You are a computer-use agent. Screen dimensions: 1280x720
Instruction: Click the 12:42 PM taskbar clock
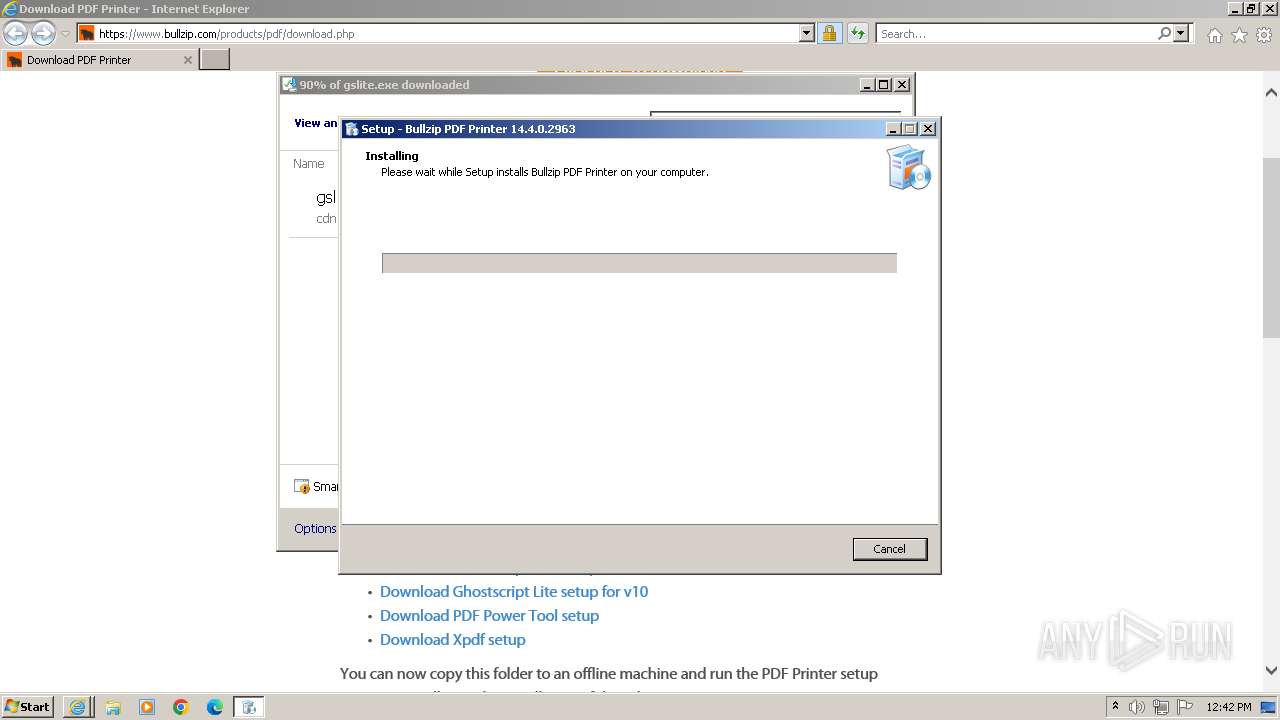click(x=1229, y=707)
